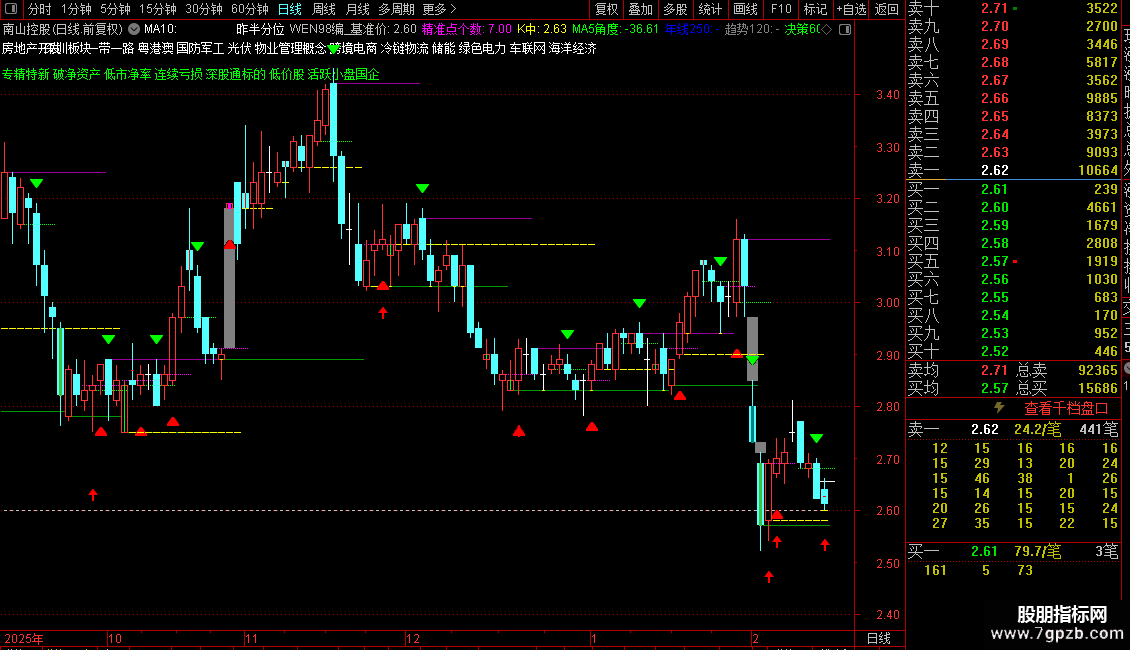Click the 光伏 sector tag
The image size is (1130, 650).
coord(239,48)
